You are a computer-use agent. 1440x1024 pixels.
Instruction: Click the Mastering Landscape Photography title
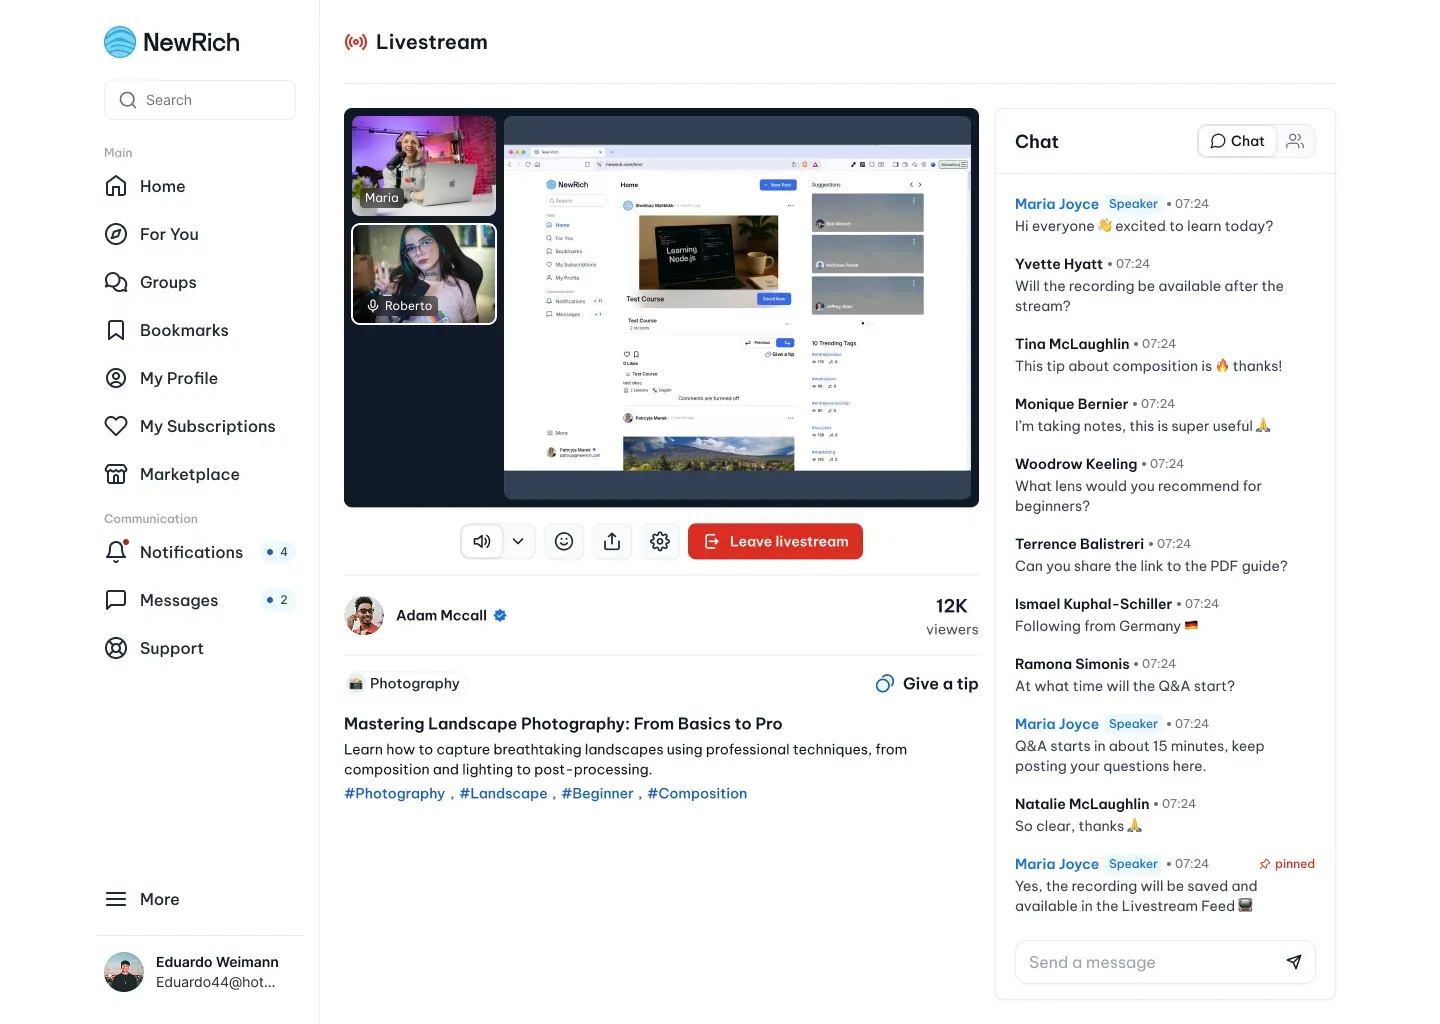point(563,724)
